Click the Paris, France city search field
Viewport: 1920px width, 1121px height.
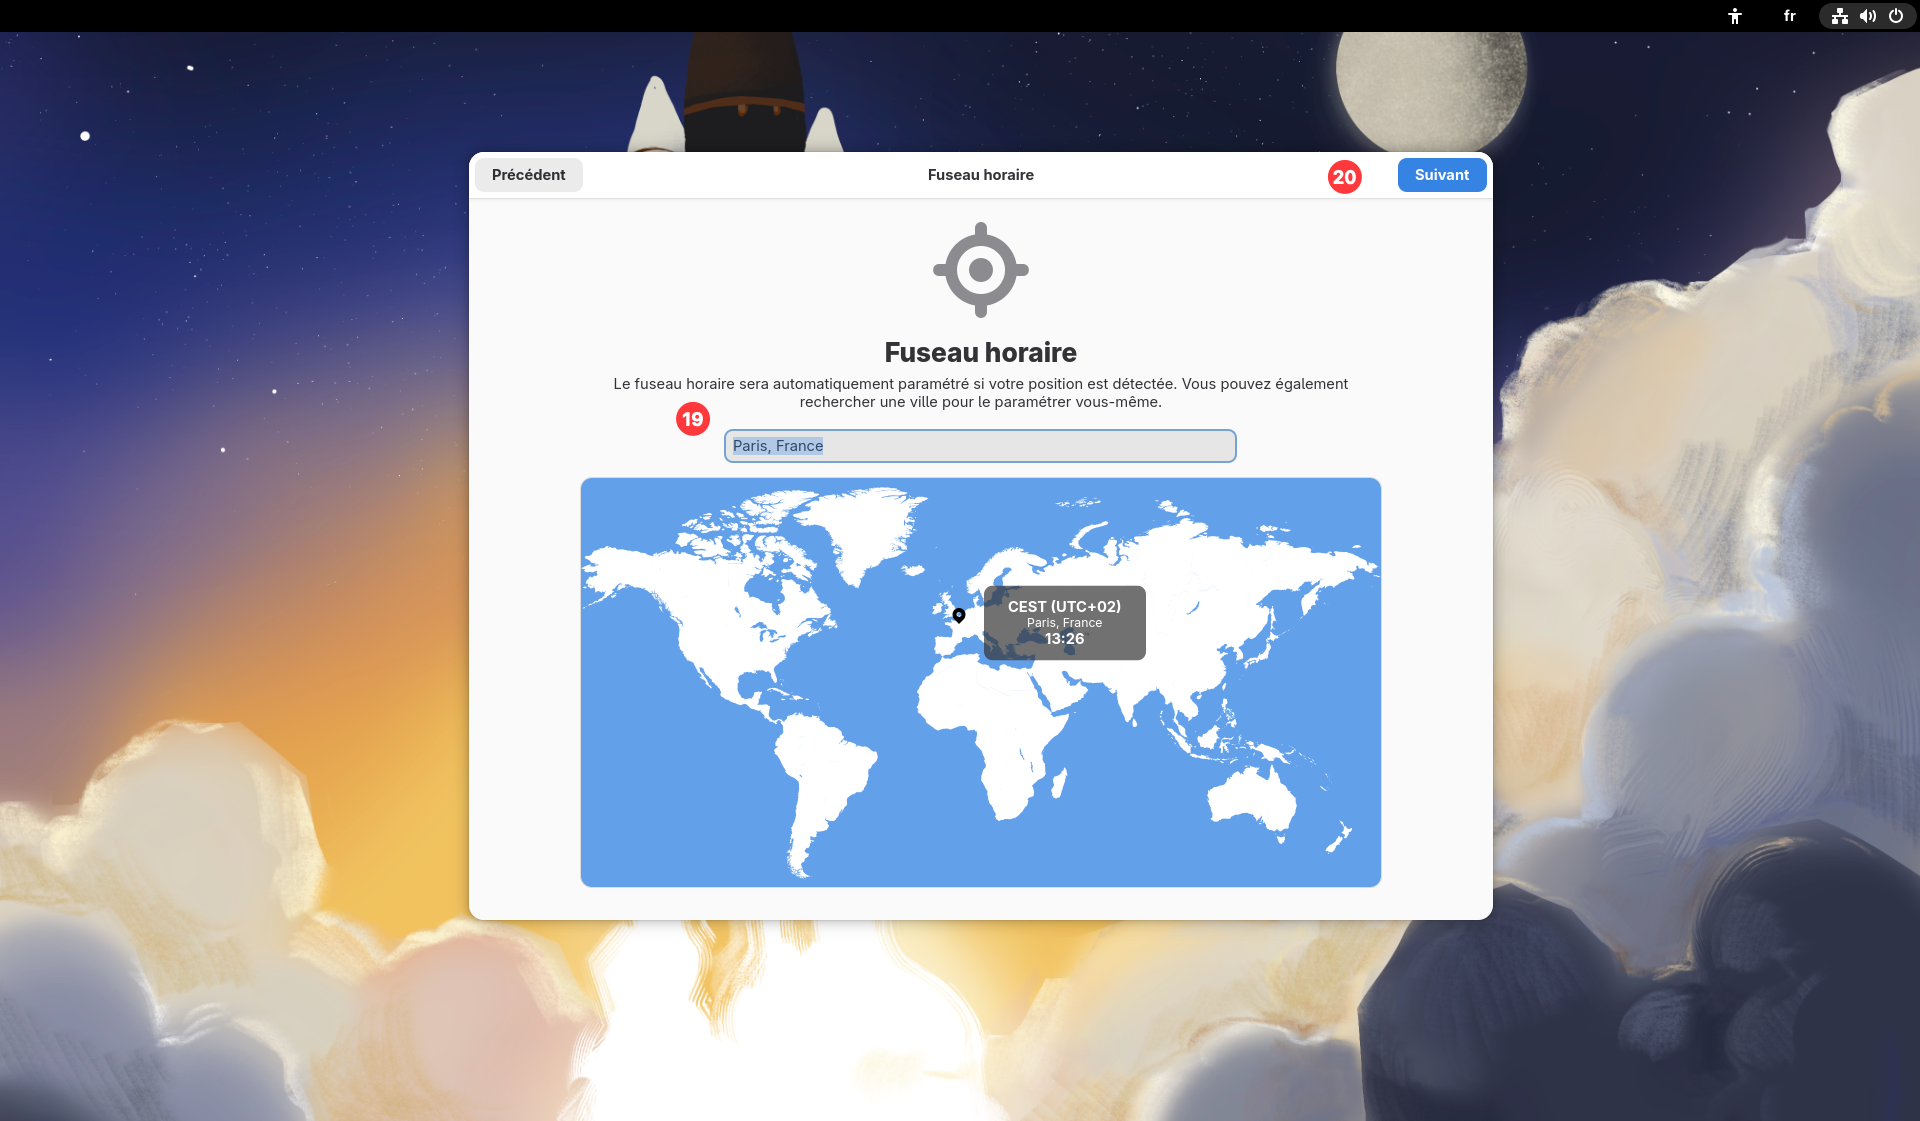coord(980,446)
